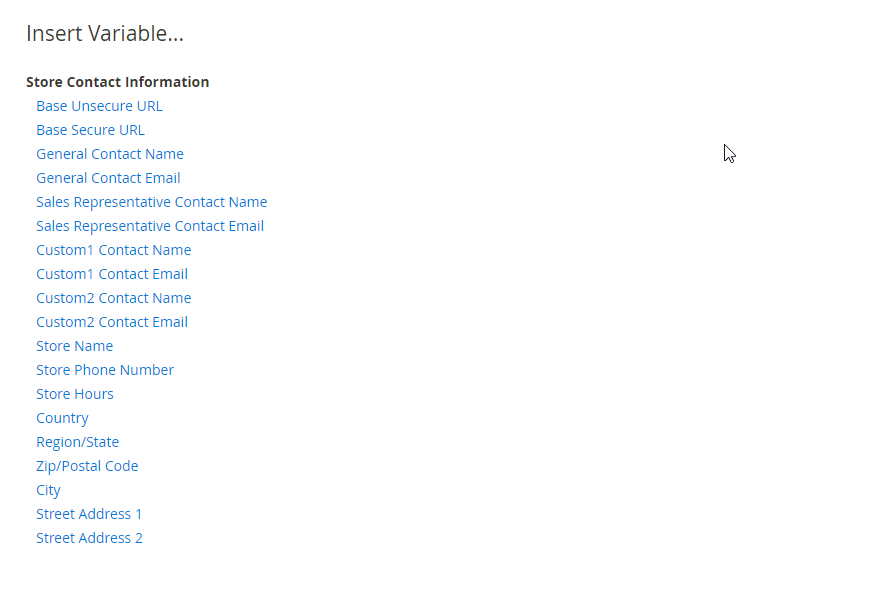Choose the Region/State variable
The image size is (888, 611).
coord(77,442)
